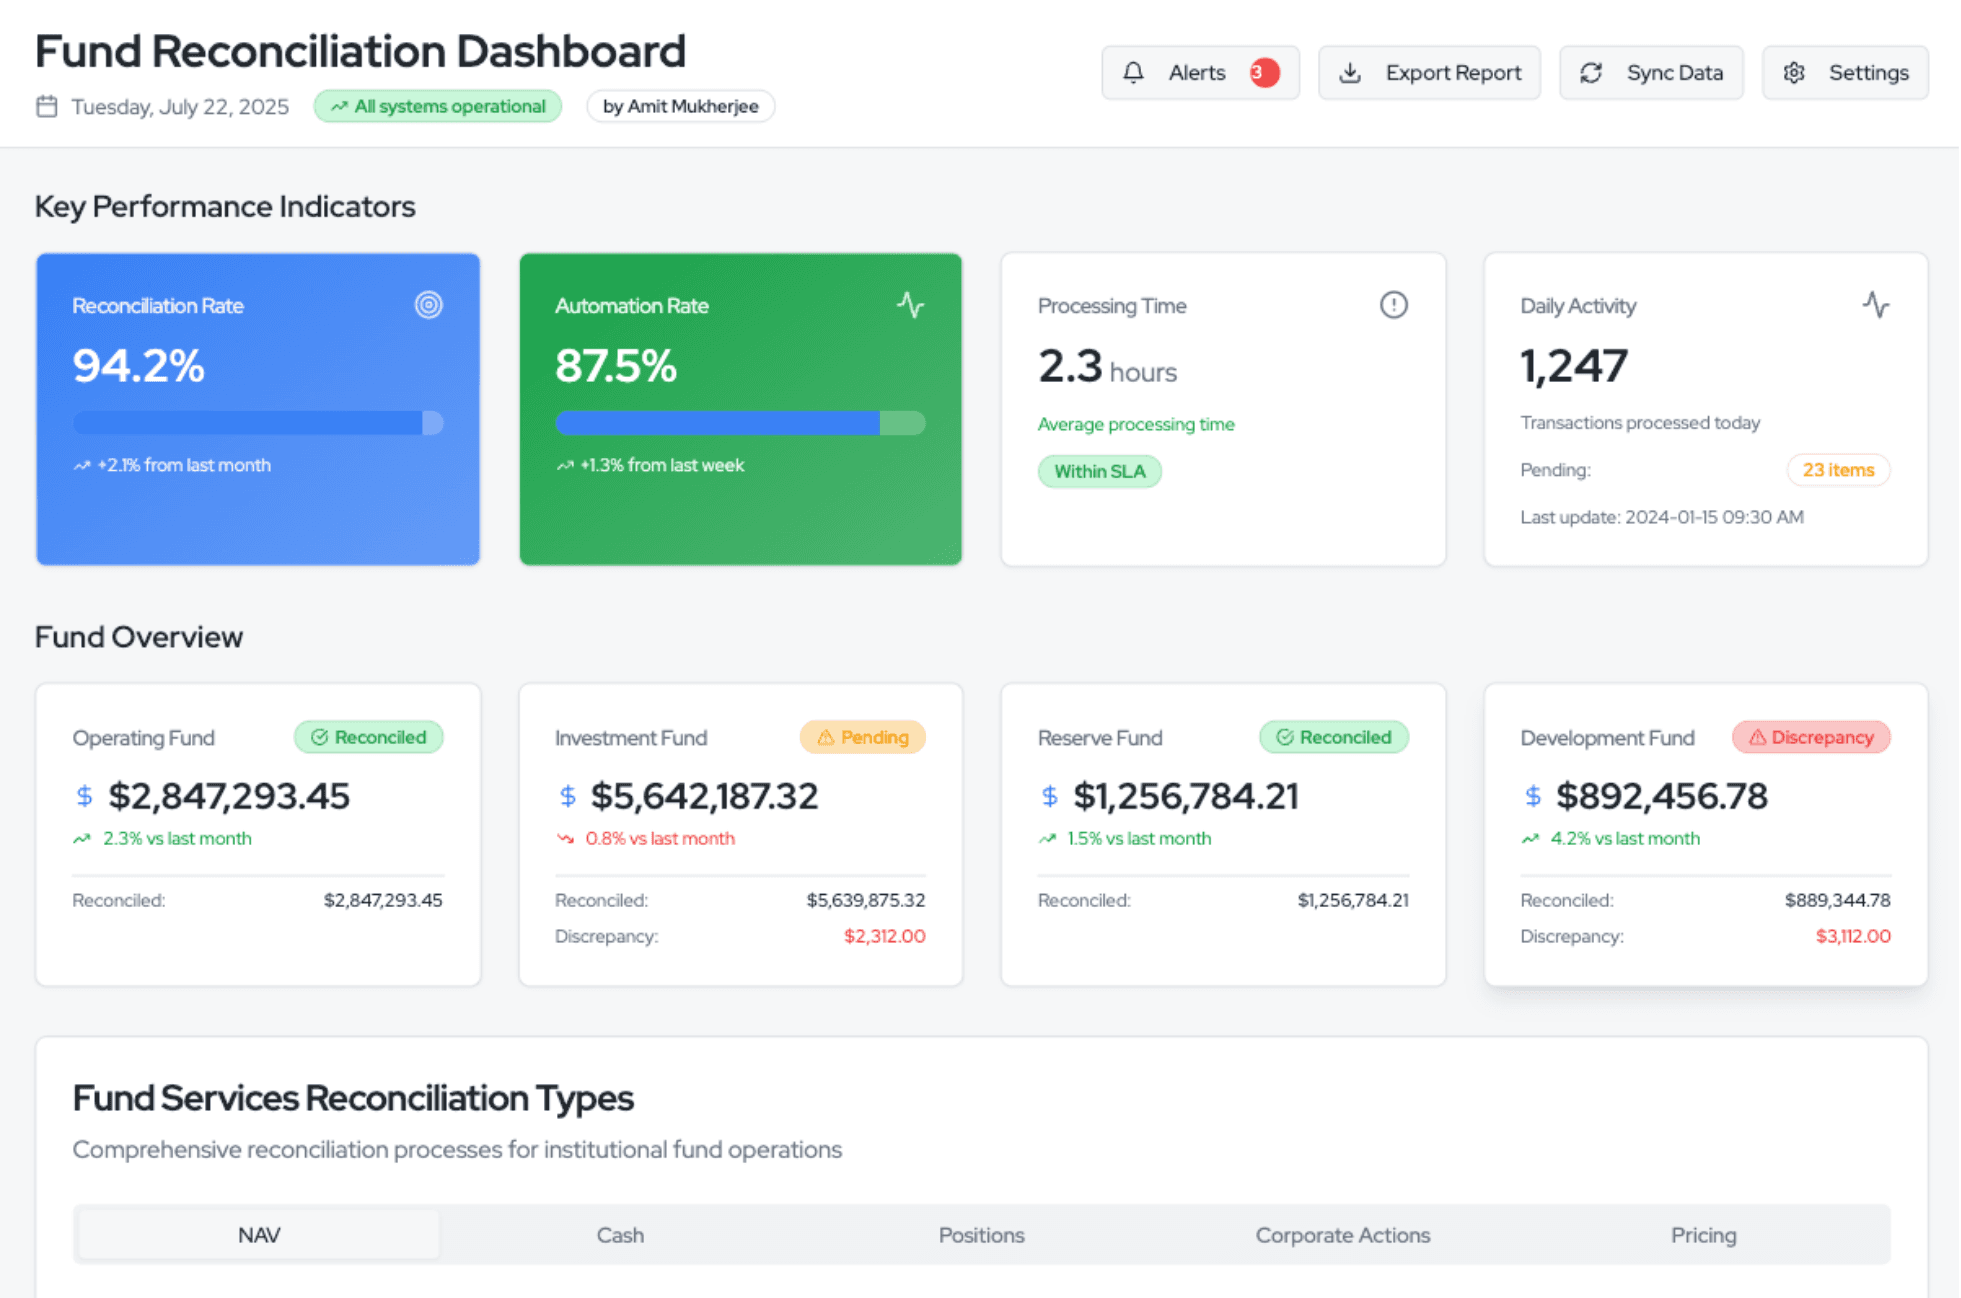Click the target icon on Reconciliation Rate card
The height and width of the screenshot is (1298, 1961).
pyautogui.click(x=429, y=305)
